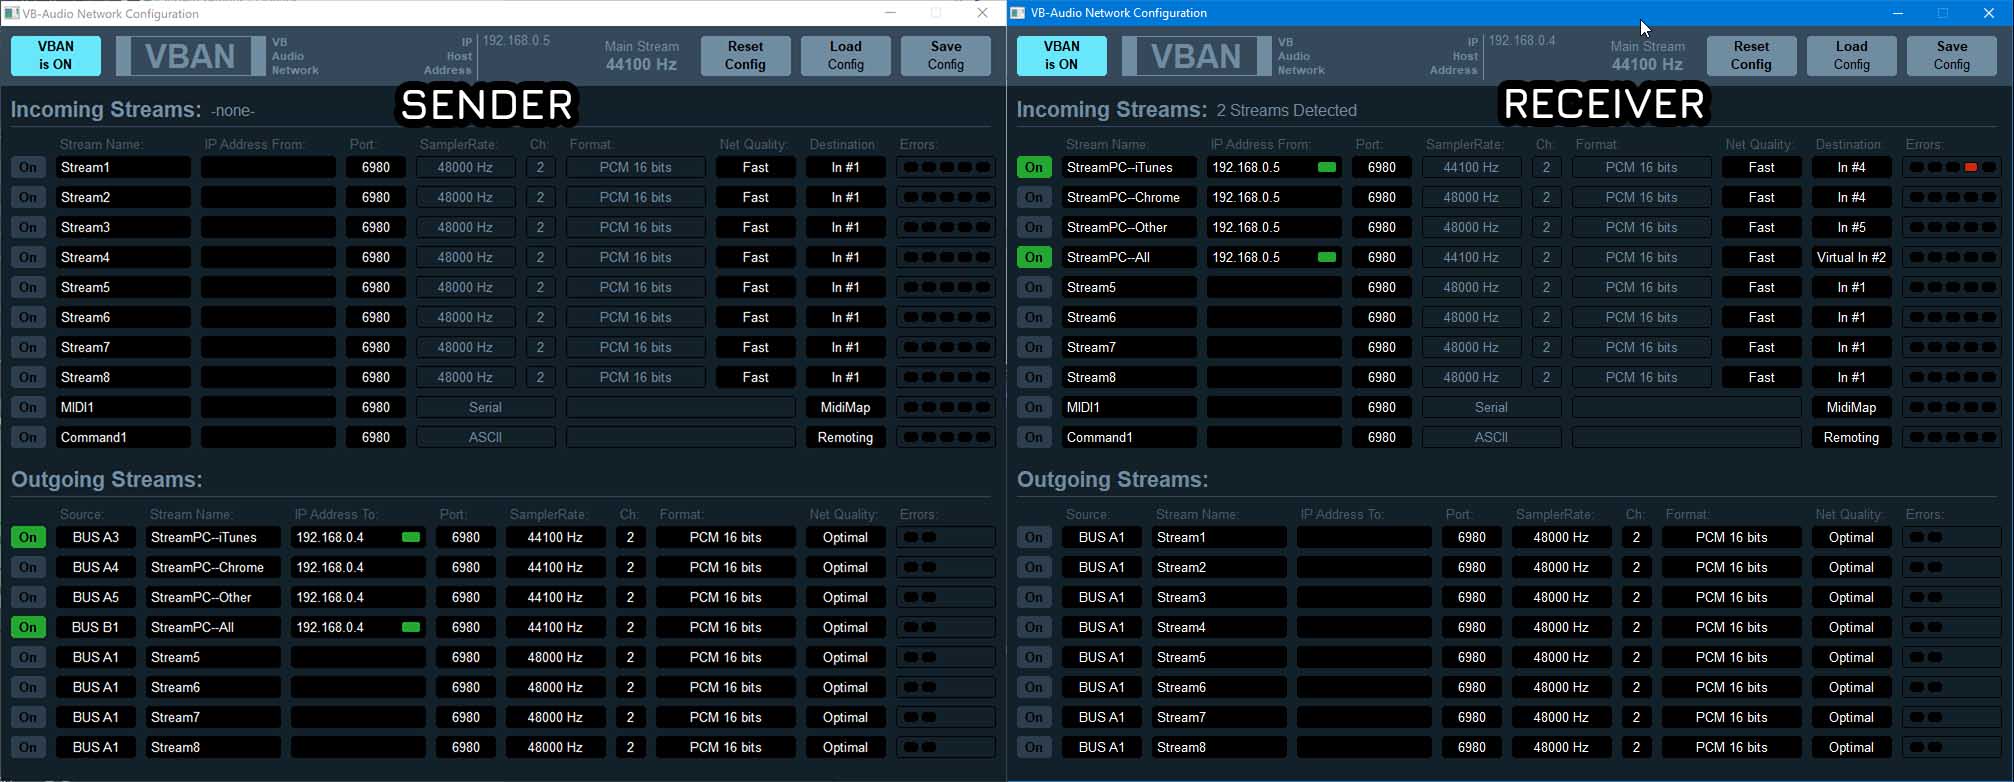Viewport: 2014px width, 782px height.
Task: Click app icon in receiver window title bar
Action: 1018,13
